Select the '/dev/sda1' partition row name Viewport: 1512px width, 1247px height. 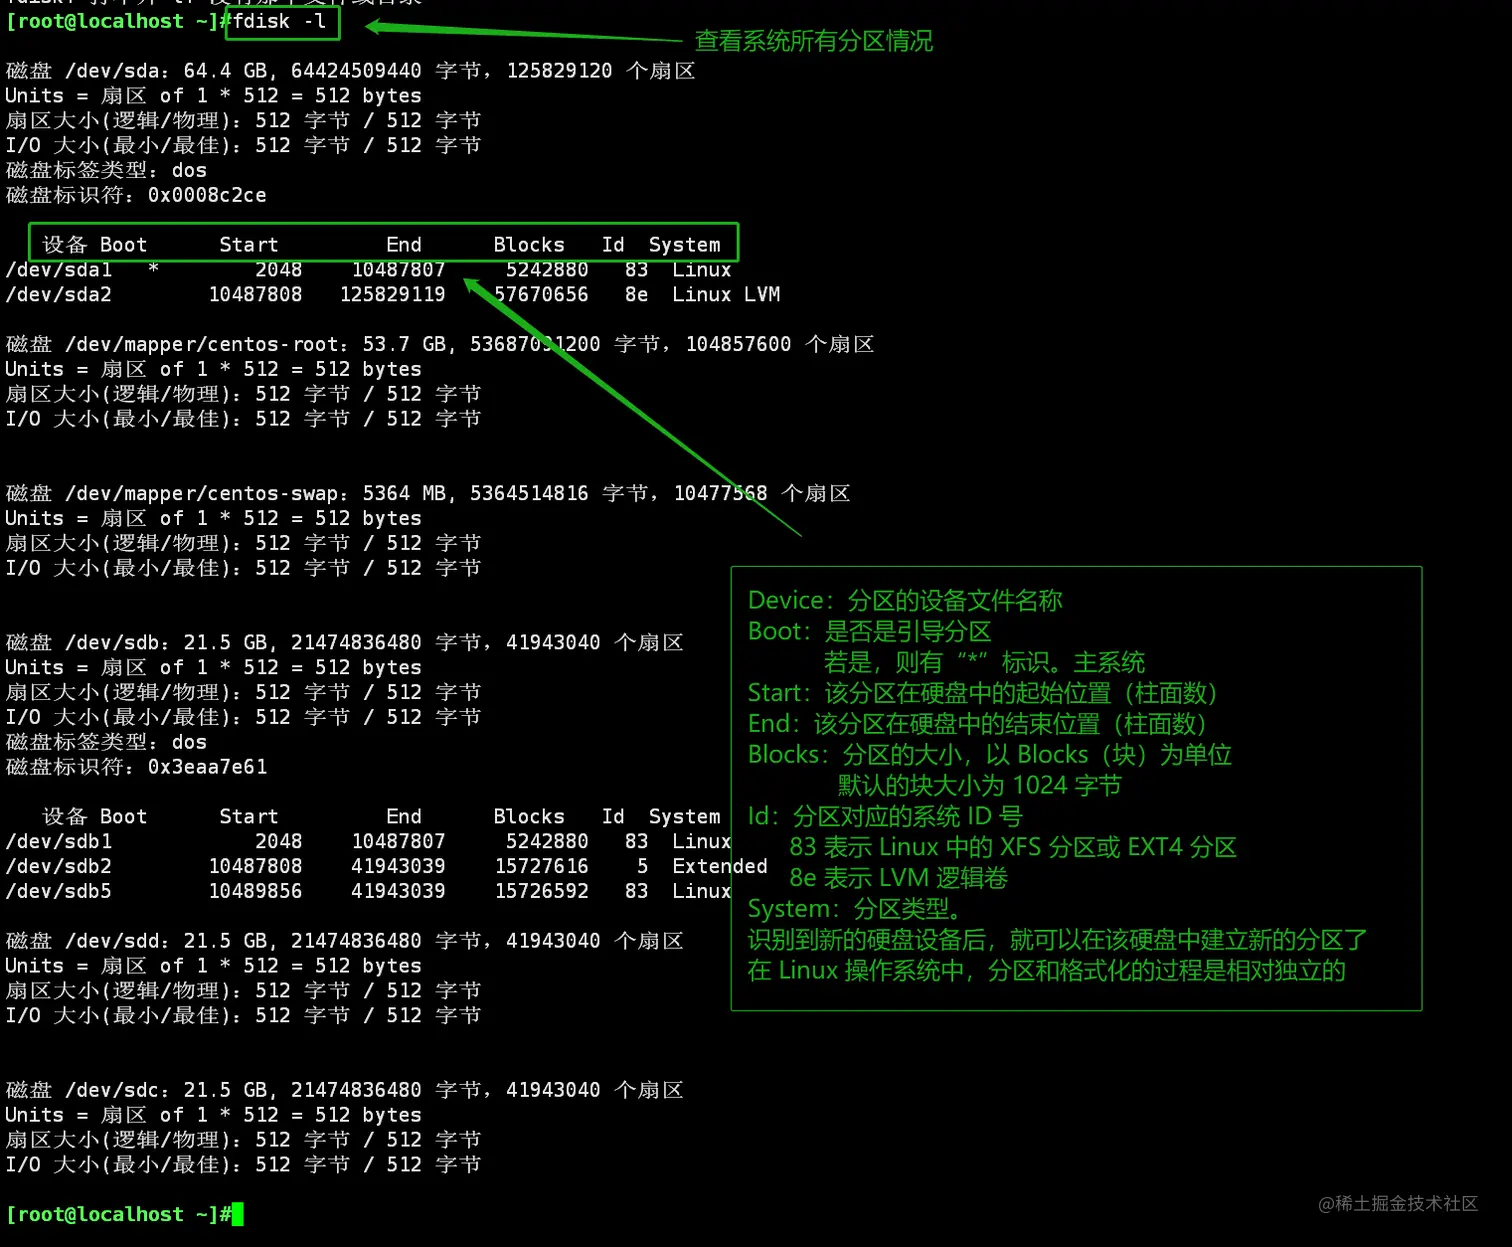[59, 270]
